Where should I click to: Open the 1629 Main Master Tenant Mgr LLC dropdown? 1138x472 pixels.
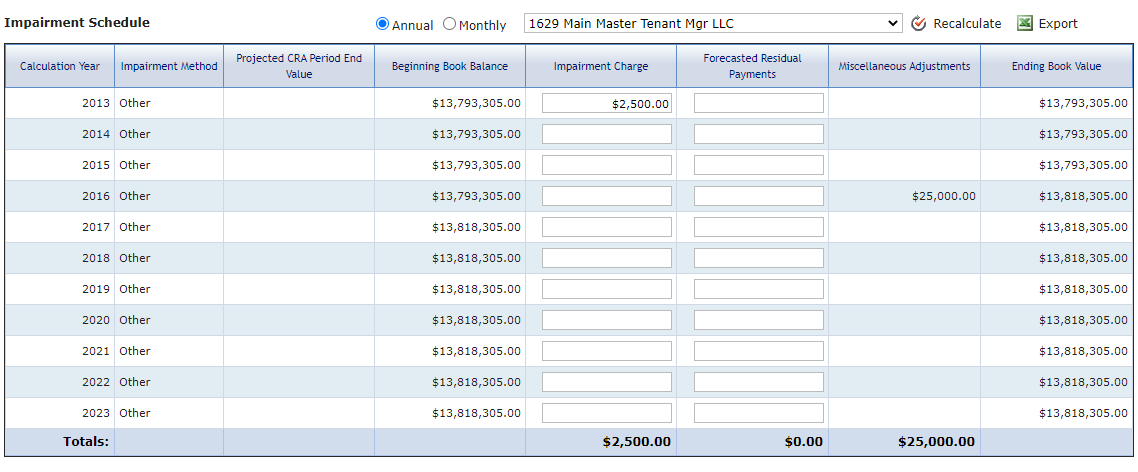click(713, 23)
